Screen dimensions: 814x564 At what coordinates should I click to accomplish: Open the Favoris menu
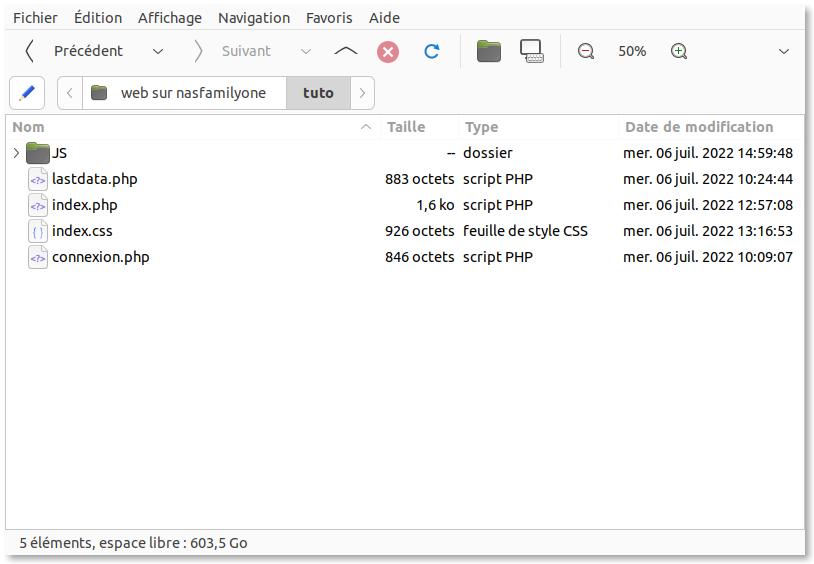coord(329,18)
